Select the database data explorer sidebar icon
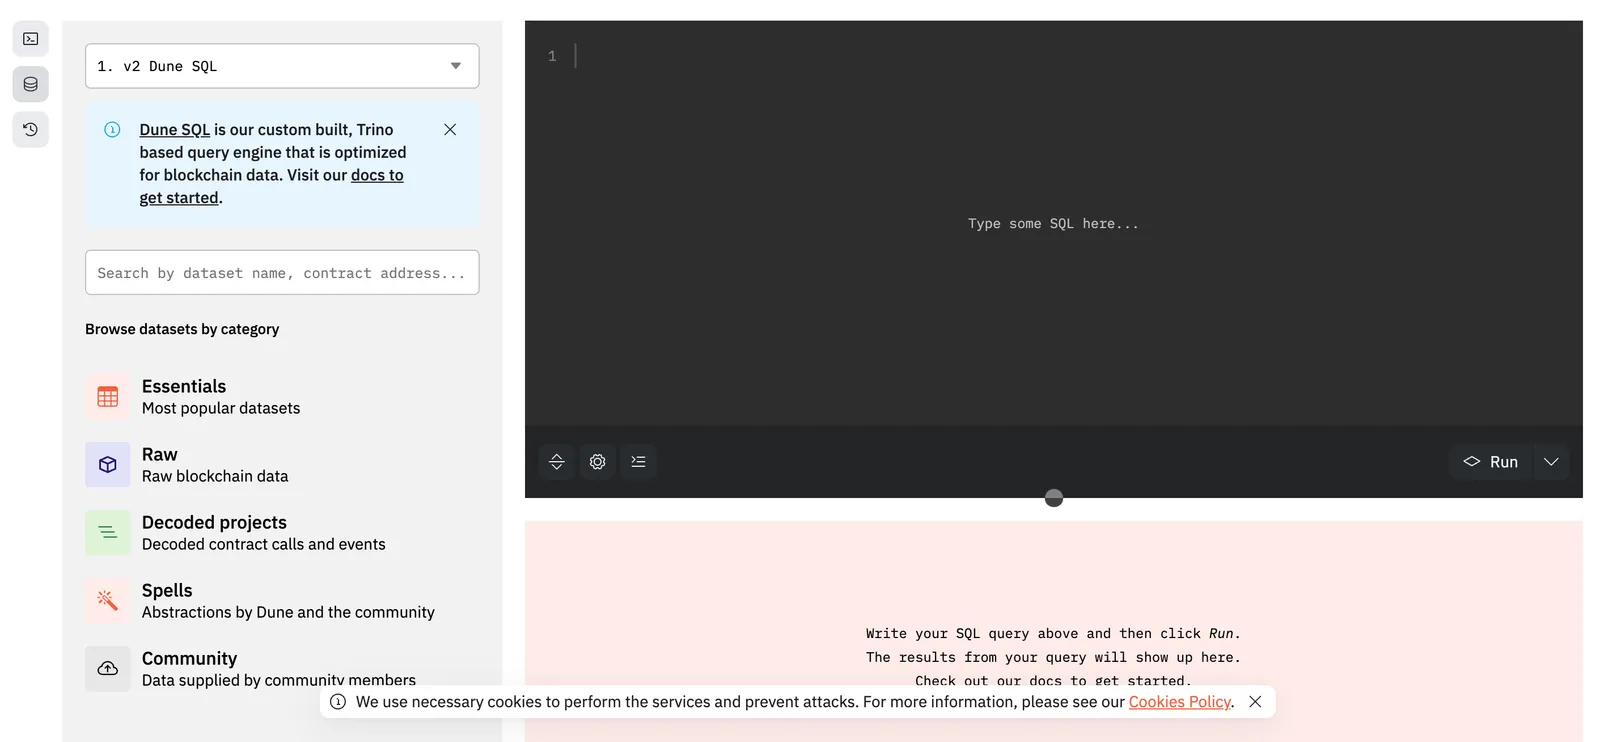The image size is (1600, 742). [31, 84]
